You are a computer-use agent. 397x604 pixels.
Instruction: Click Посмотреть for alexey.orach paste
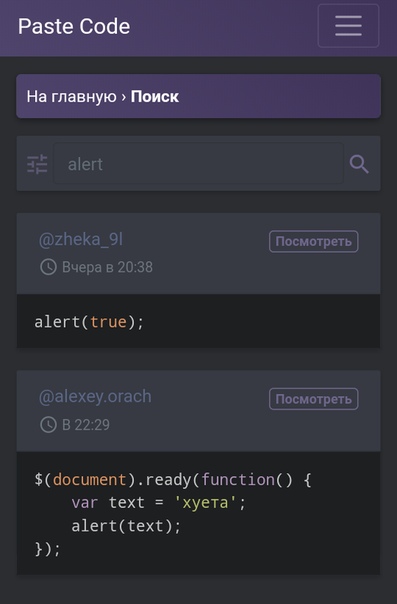tap(313, 399)
